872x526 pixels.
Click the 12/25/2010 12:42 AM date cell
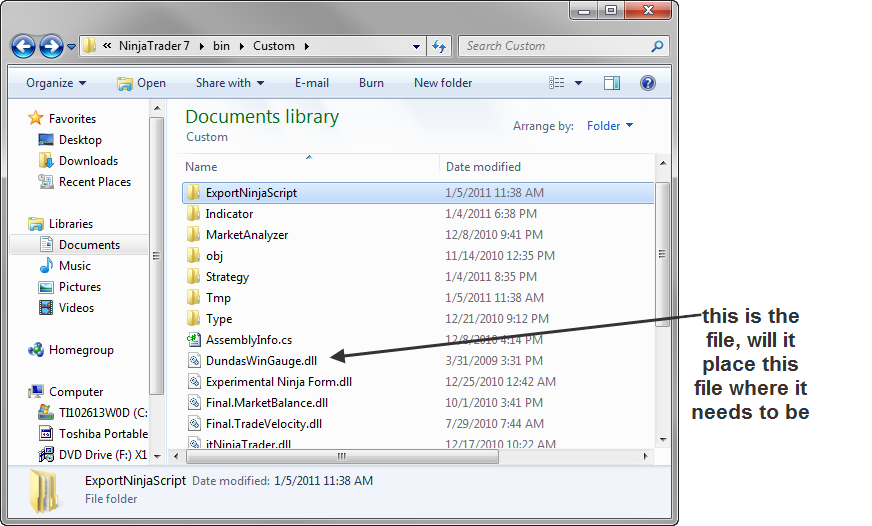[500, 381]
